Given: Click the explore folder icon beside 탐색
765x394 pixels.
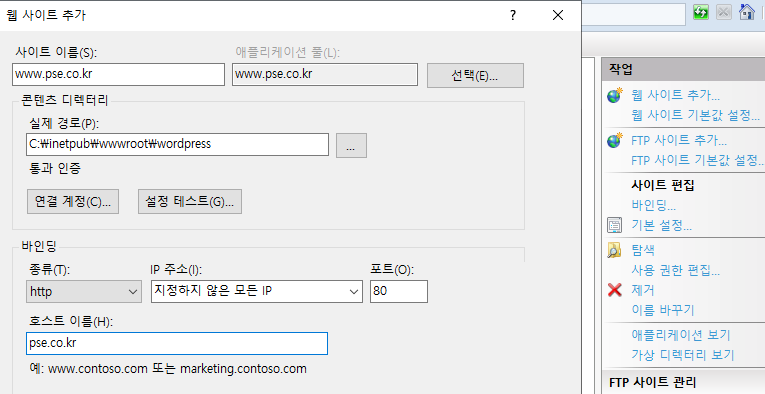Looking at the screenshot, I should point(614,250).
